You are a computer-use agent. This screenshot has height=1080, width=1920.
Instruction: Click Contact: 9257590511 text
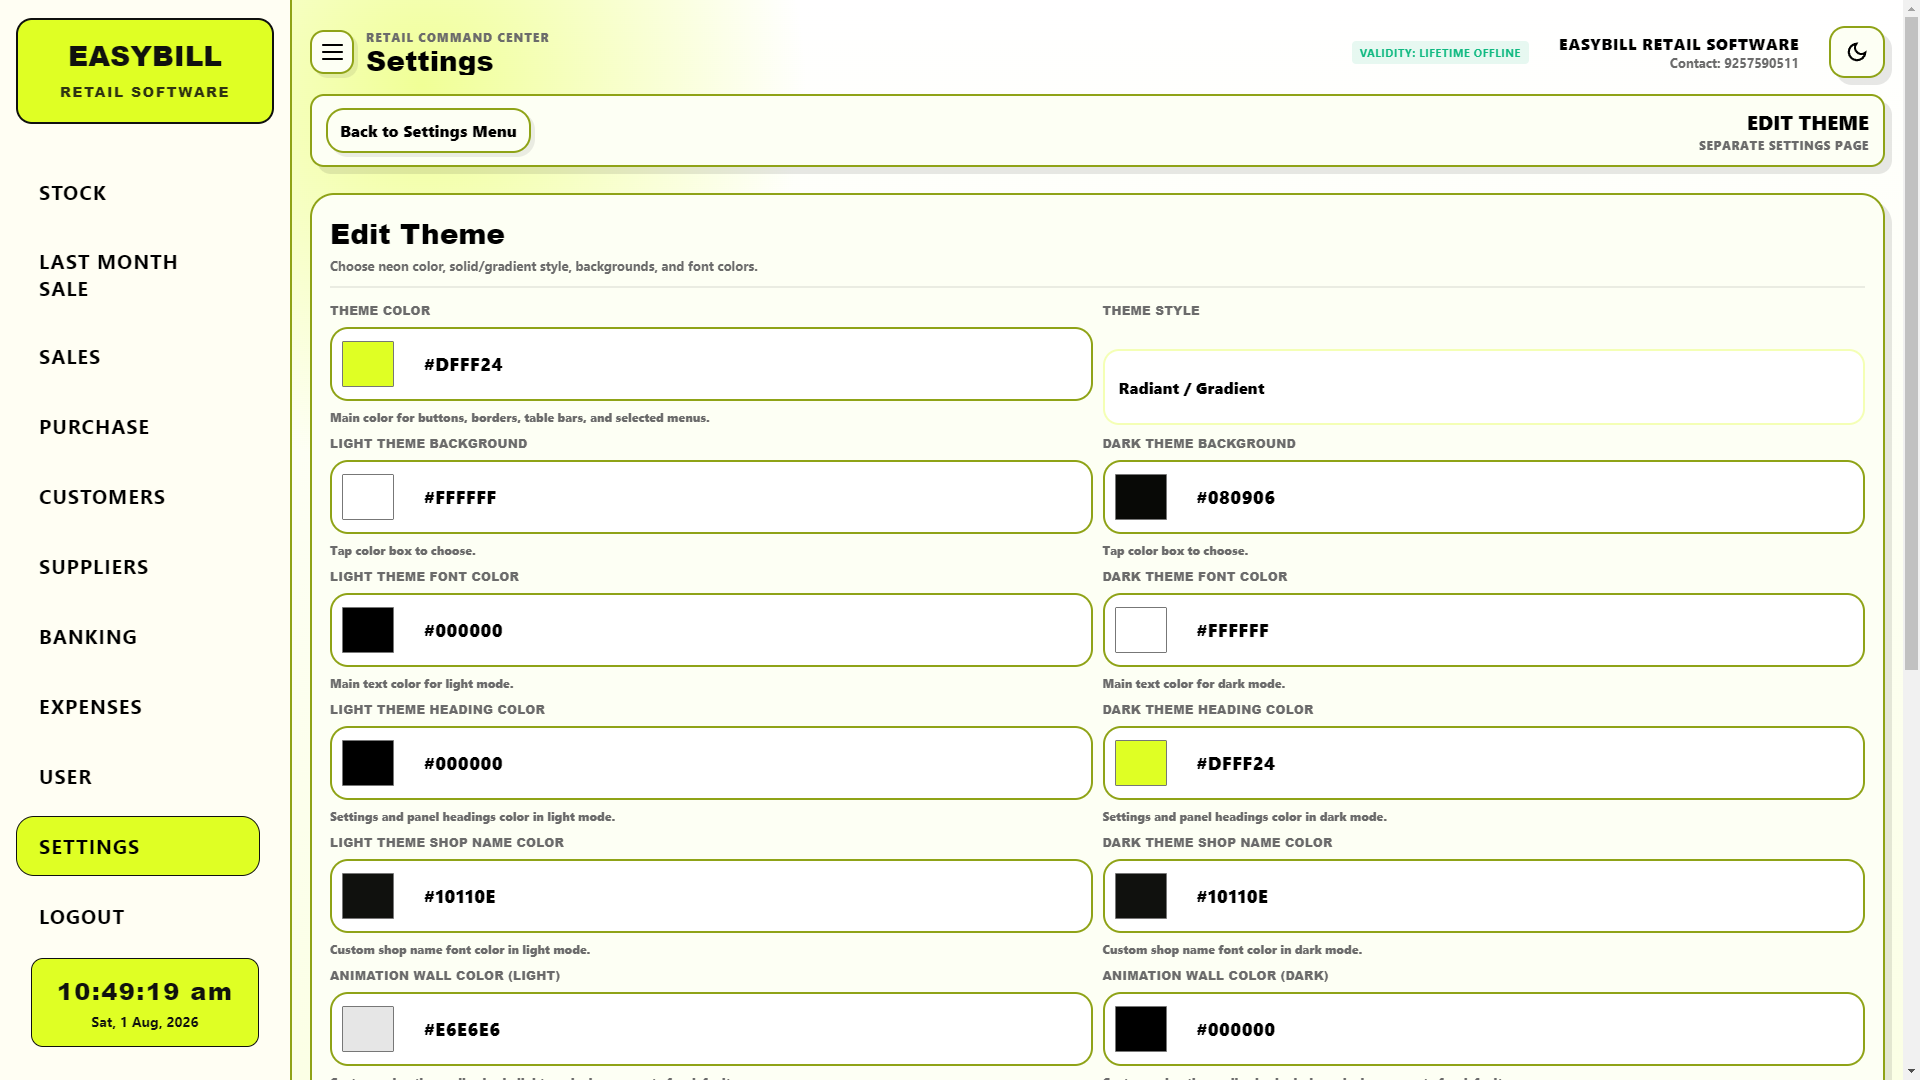(1734, 63)
